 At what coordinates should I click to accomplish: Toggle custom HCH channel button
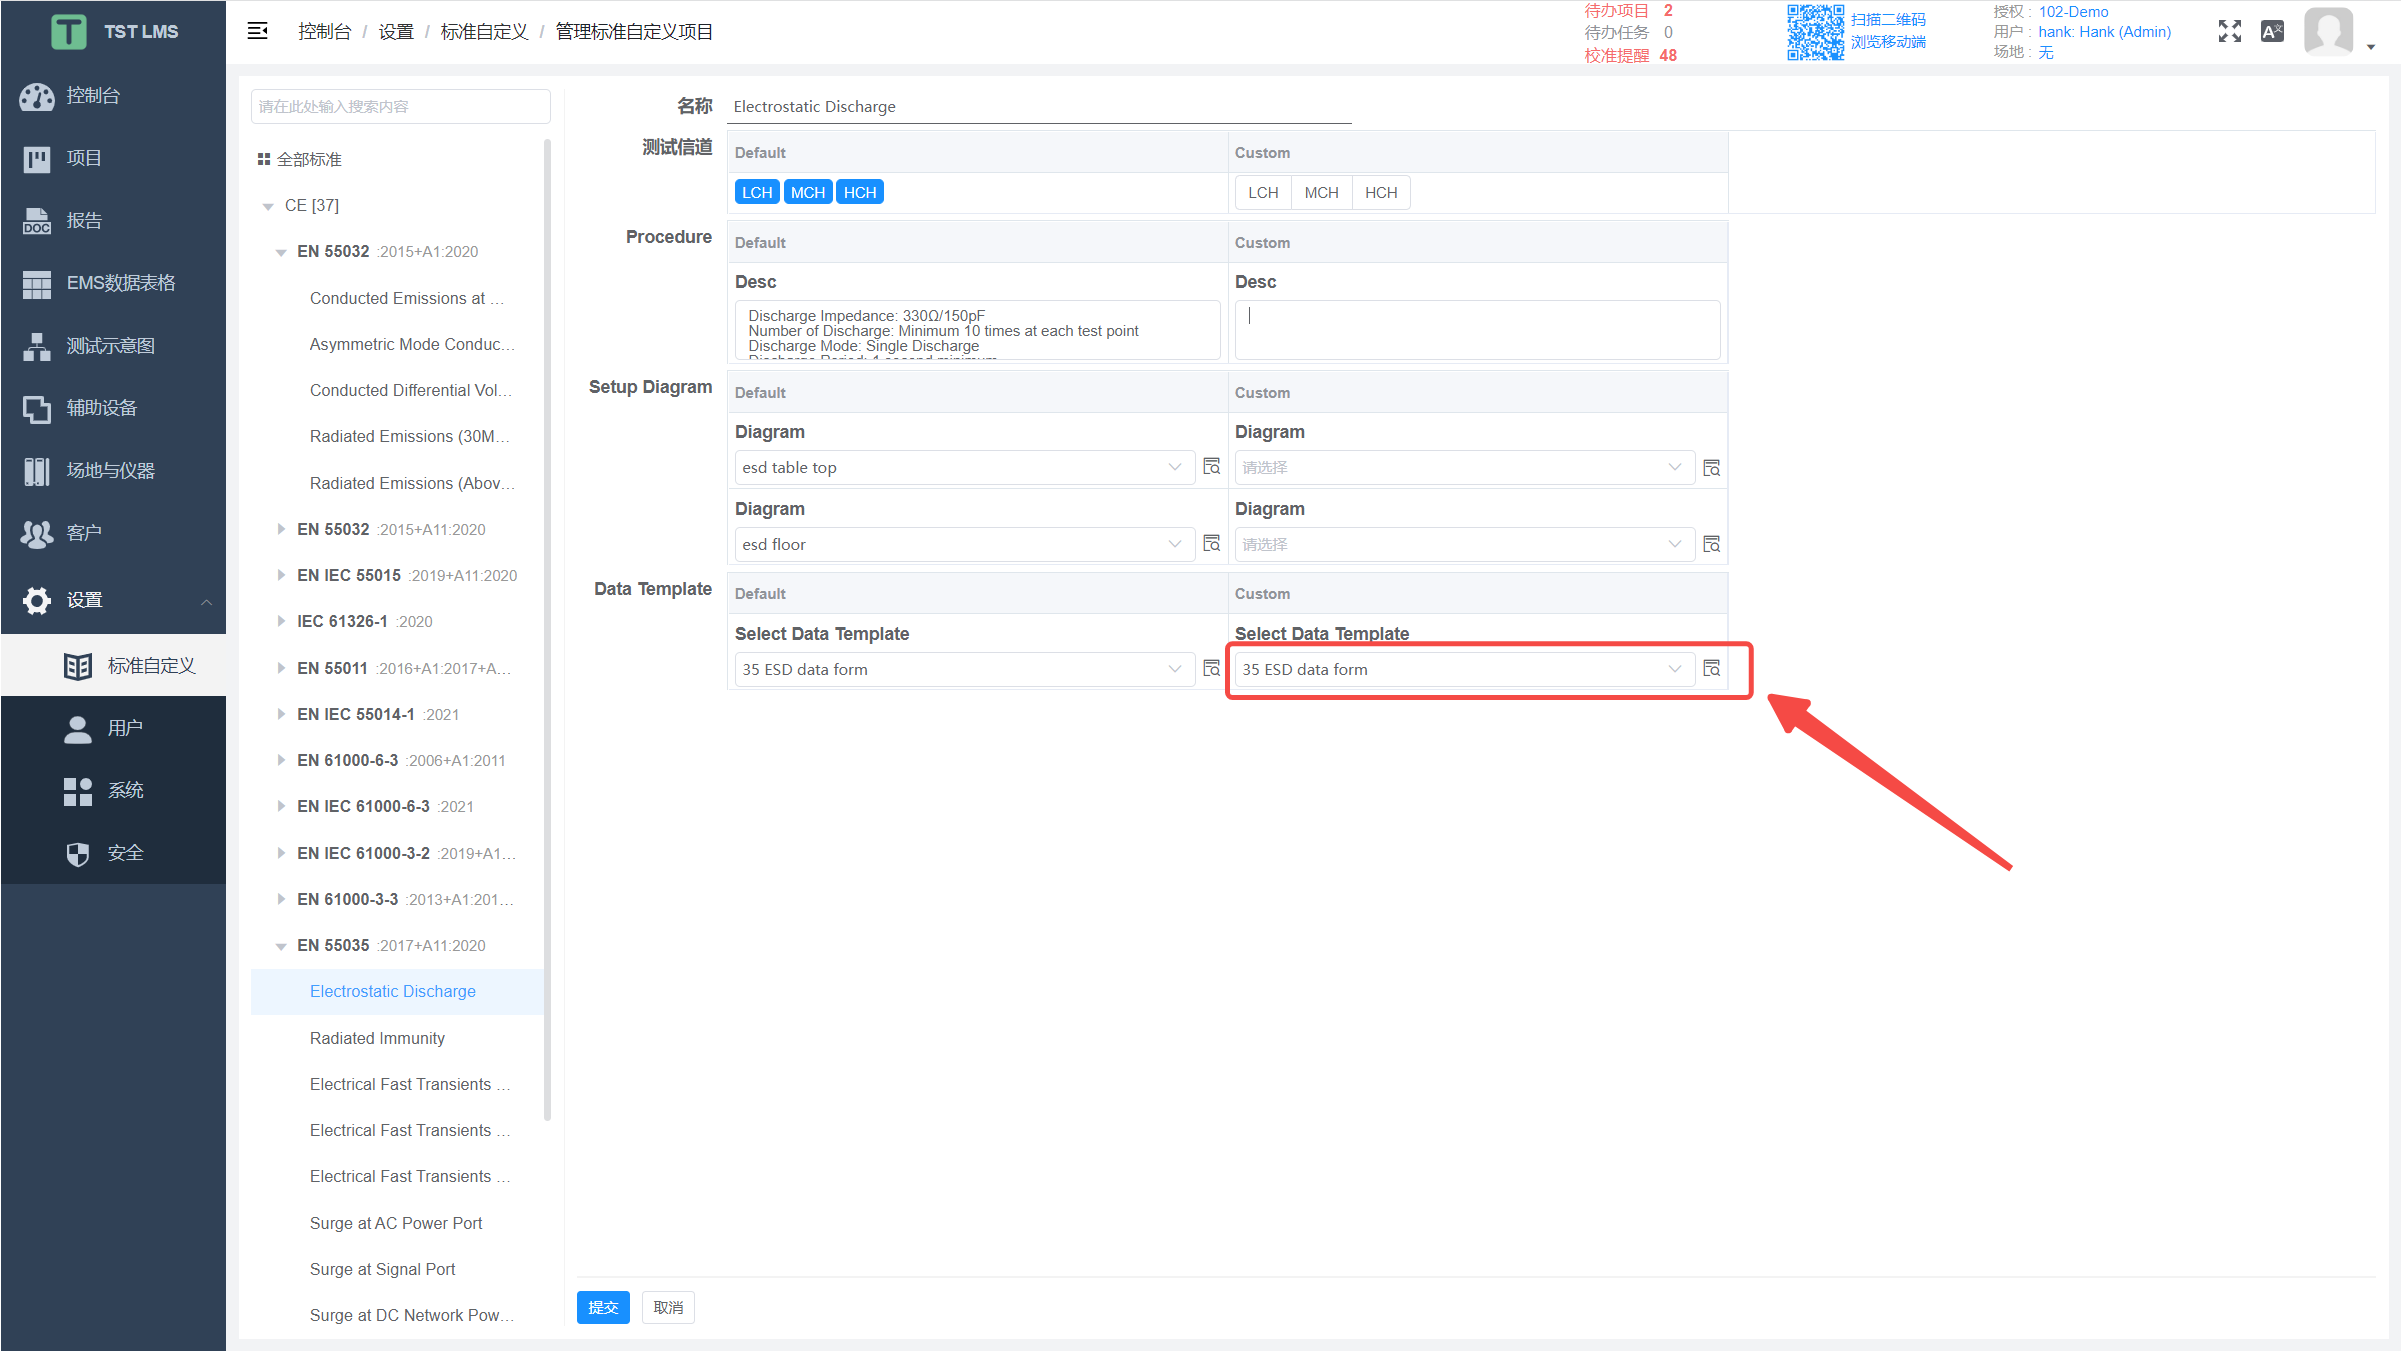[x=1381, y=192]
